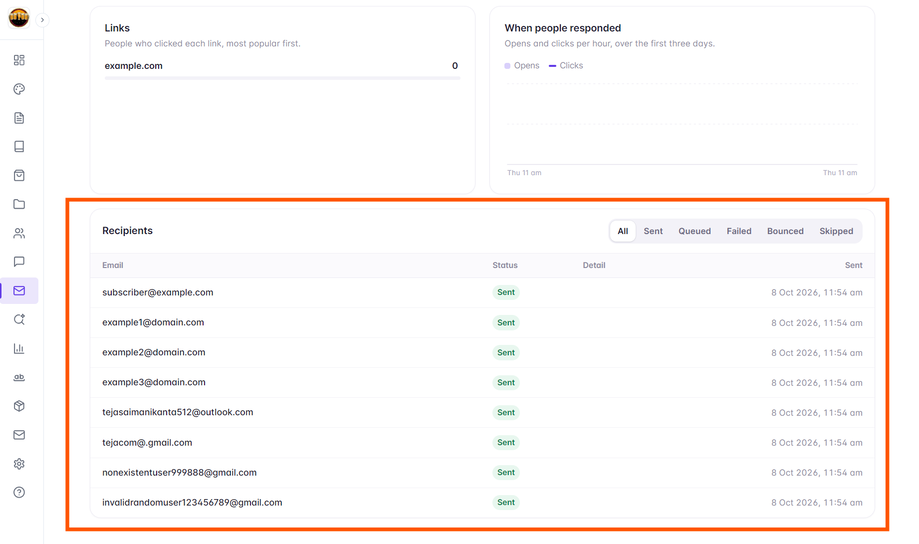Select tejacom@.gmail.com recipient email
This screenshot has height=544, width=919.
tap(147, 442)
